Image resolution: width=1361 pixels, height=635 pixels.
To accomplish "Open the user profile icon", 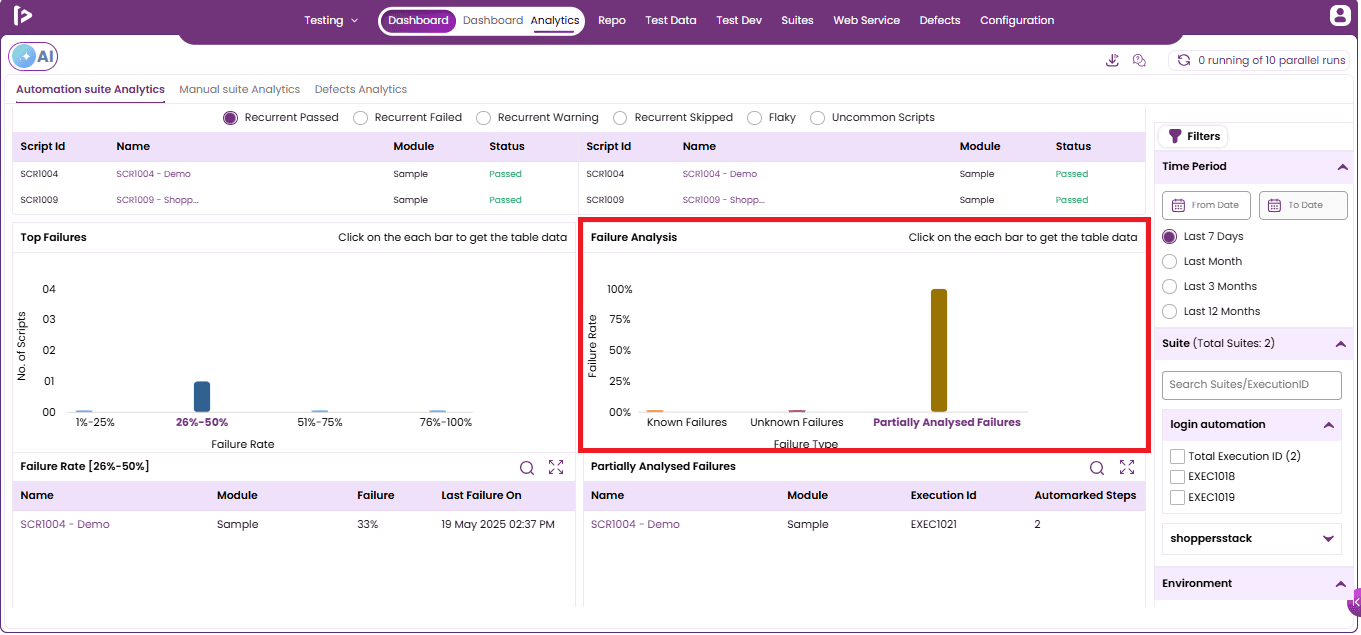I will click(1339, 15).
